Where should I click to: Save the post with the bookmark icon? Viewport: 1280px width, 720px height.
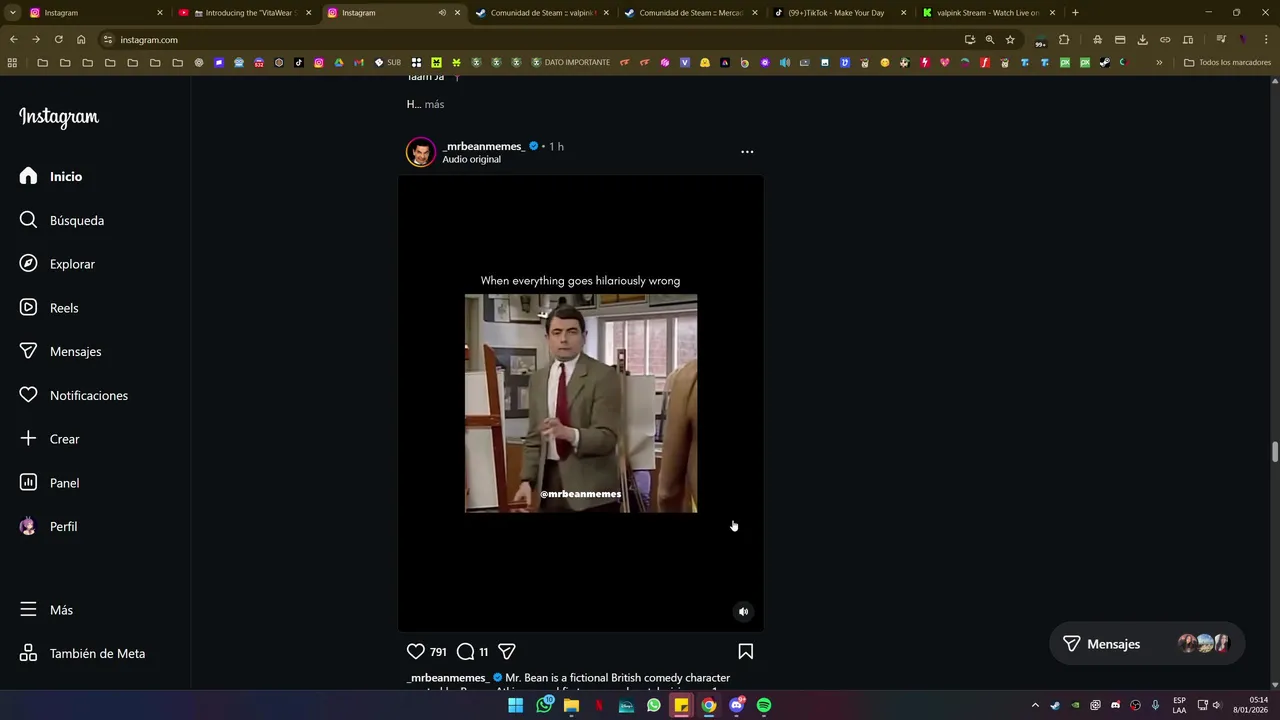click(746, 651)
